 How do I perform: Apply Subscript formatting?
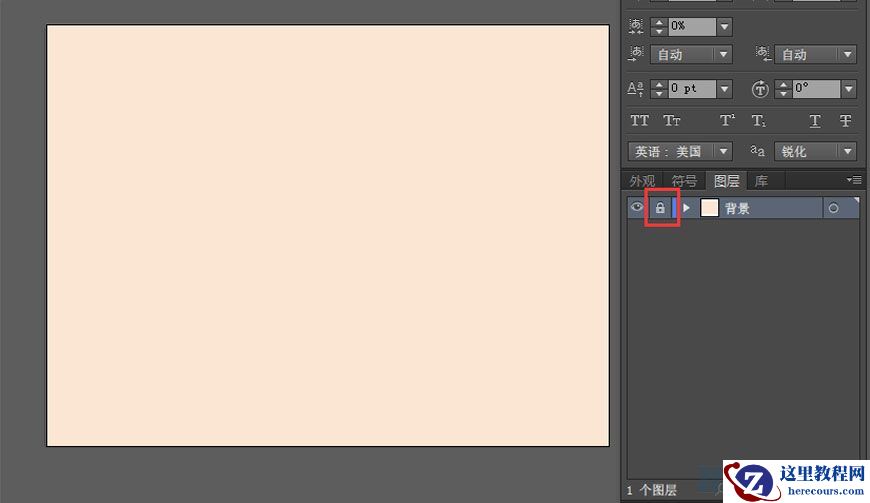pos(758,121)
